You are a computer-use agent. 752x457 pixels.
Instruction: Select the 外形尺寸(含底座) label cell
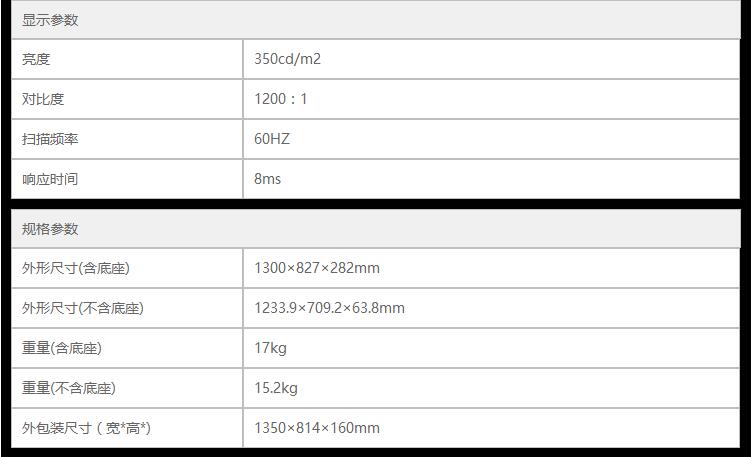76,268
